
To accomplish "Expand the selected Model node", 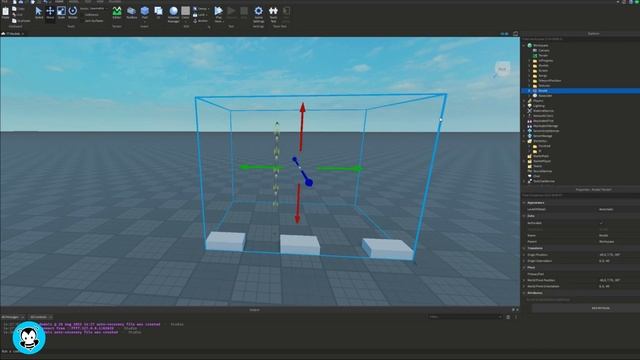I will tap(529, 91).
